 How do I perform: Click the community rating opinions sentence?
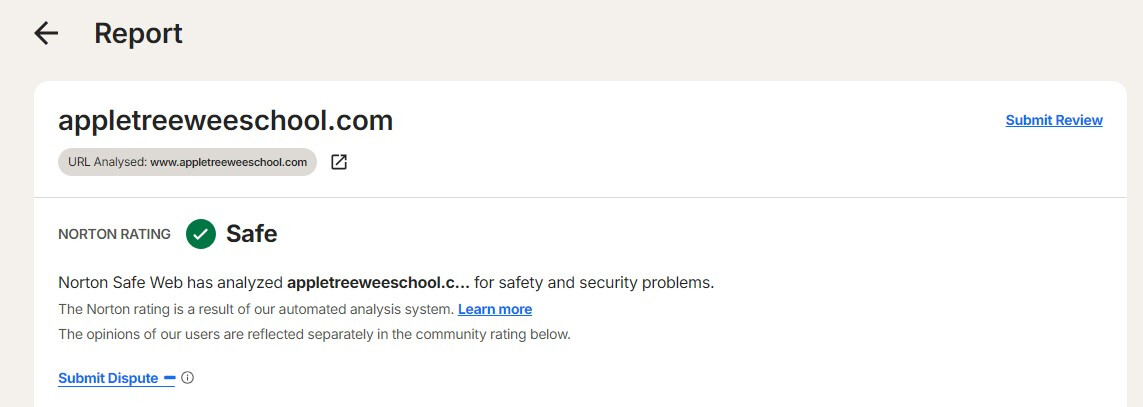314,334
